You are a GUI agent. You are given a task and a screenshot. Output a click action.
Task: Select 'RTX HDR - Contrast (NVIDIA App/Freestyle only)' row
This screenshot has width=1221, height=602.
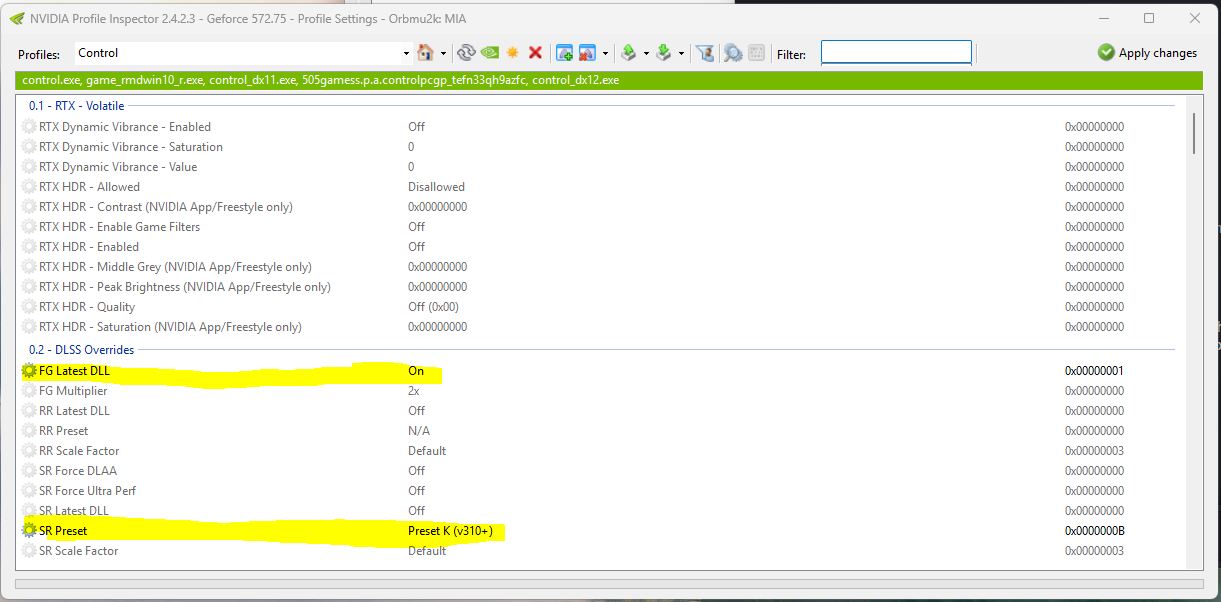(600, 207)
